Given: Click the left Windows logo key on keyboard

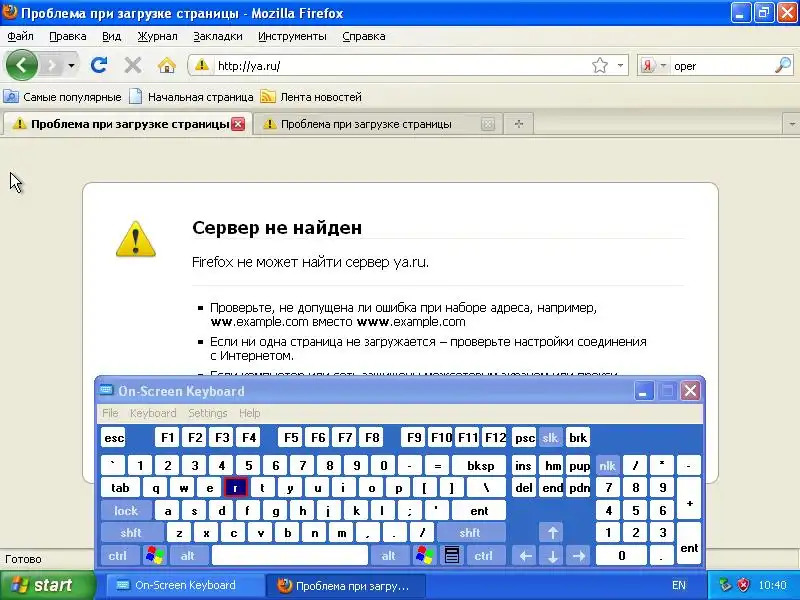Looking at the screenshot, I should click(155, 555).
